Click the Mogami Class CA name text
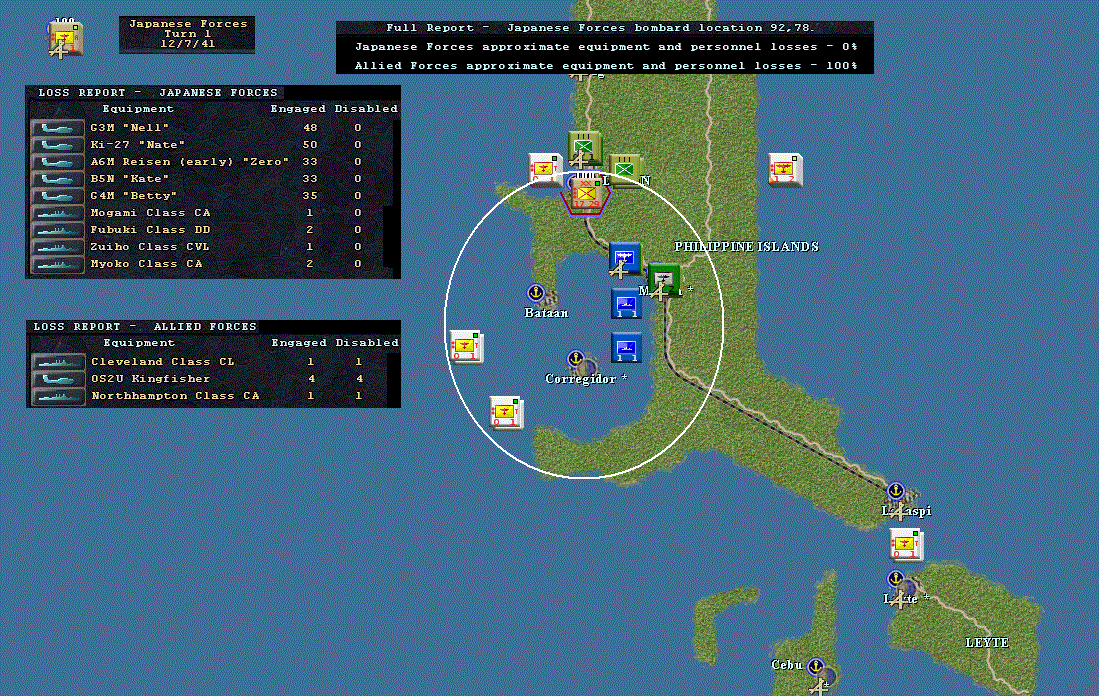1099x696 pixels. point(150,212)
